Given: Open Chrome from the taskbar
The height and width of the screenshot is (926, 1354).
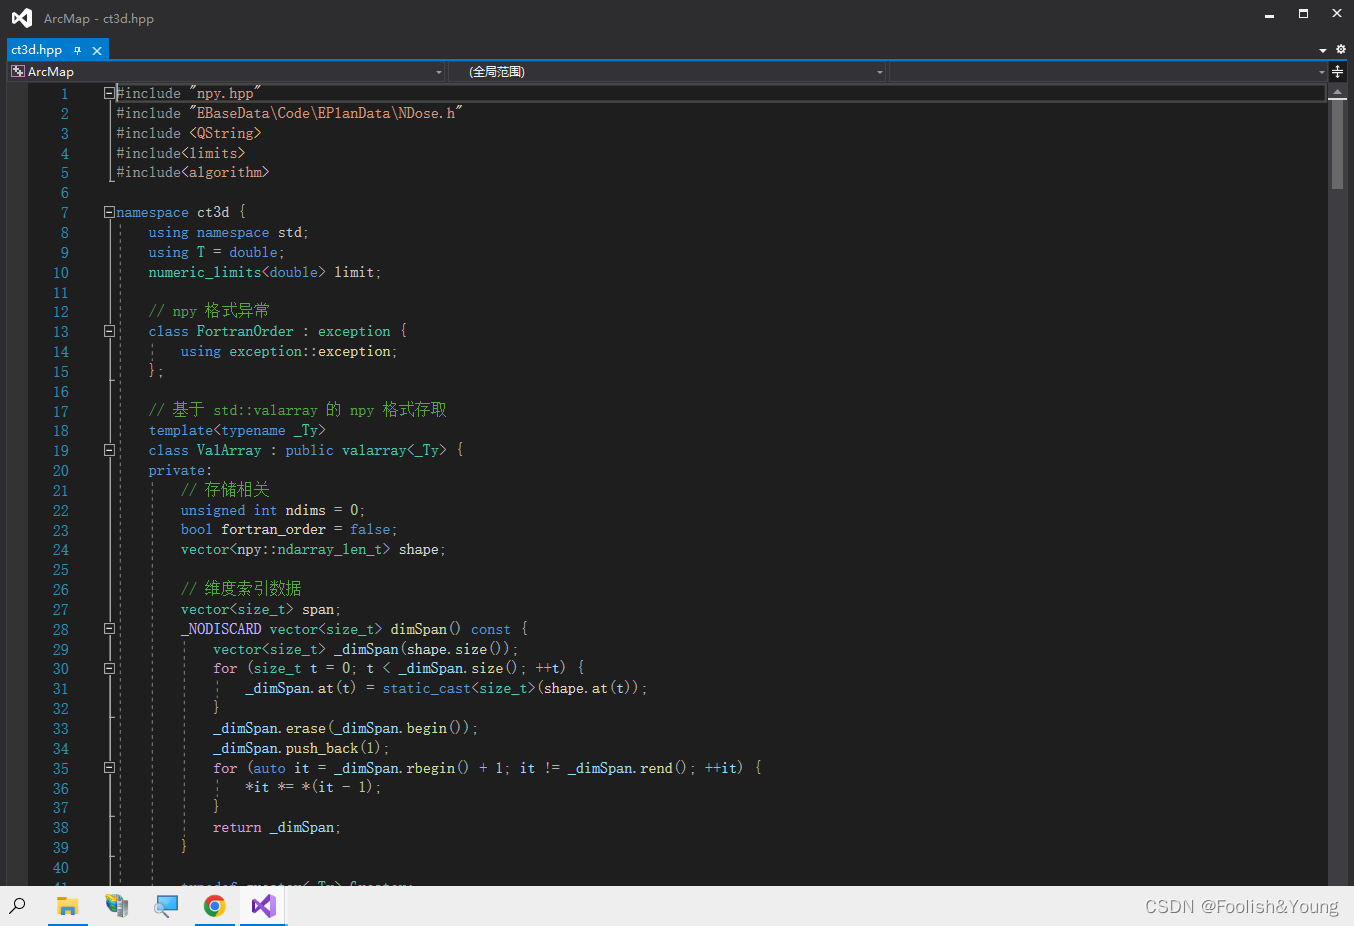Looking at the screenshot, I should tap(214, 906).
